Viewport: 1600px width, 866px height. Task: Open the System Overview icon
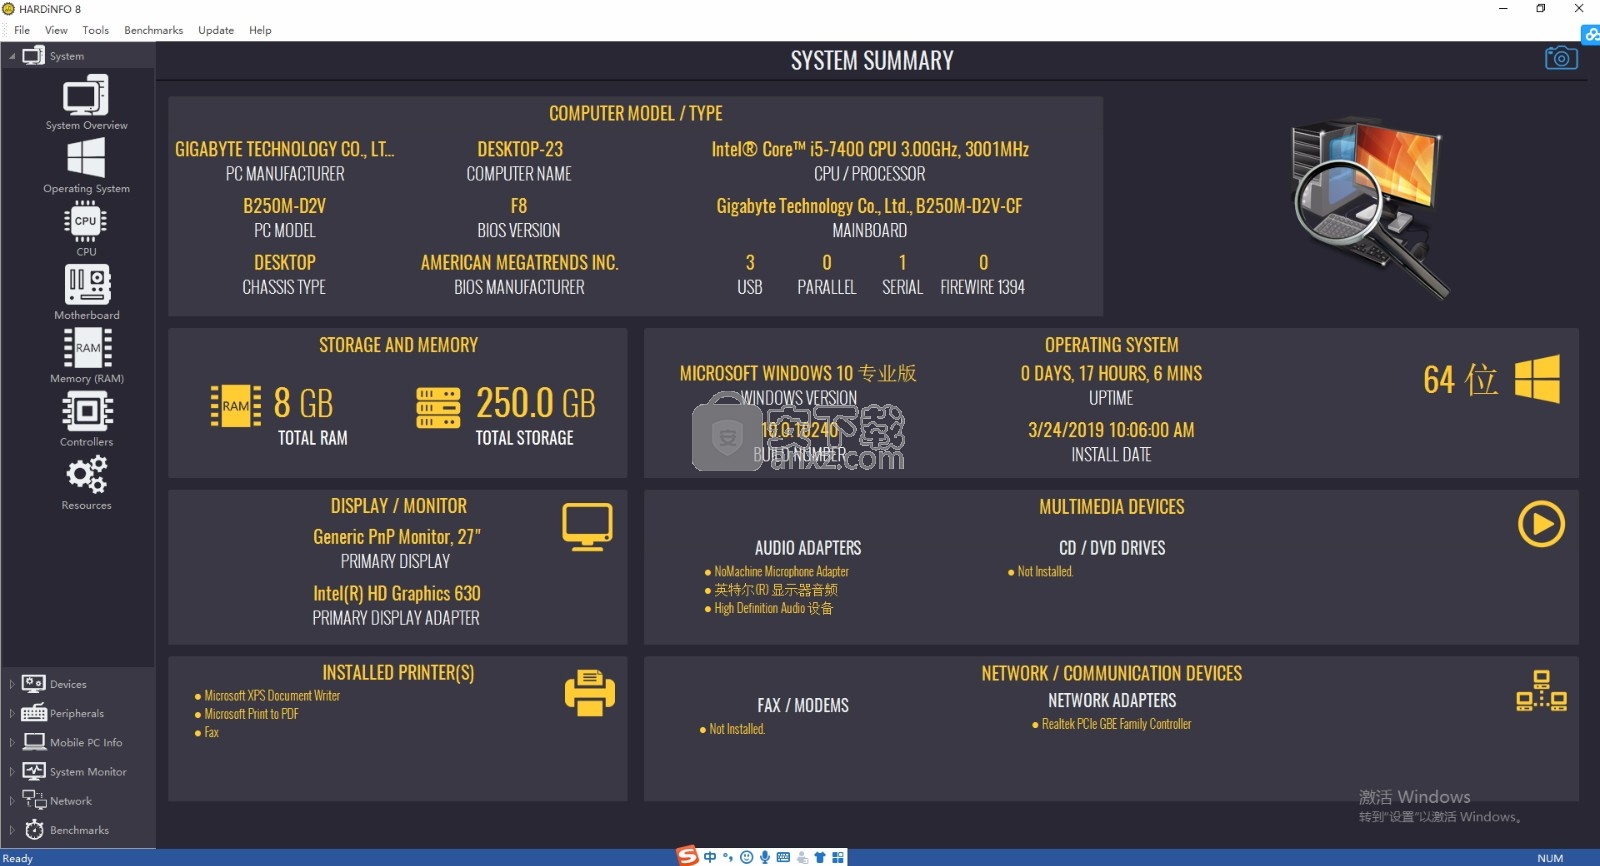pos(86,96)
